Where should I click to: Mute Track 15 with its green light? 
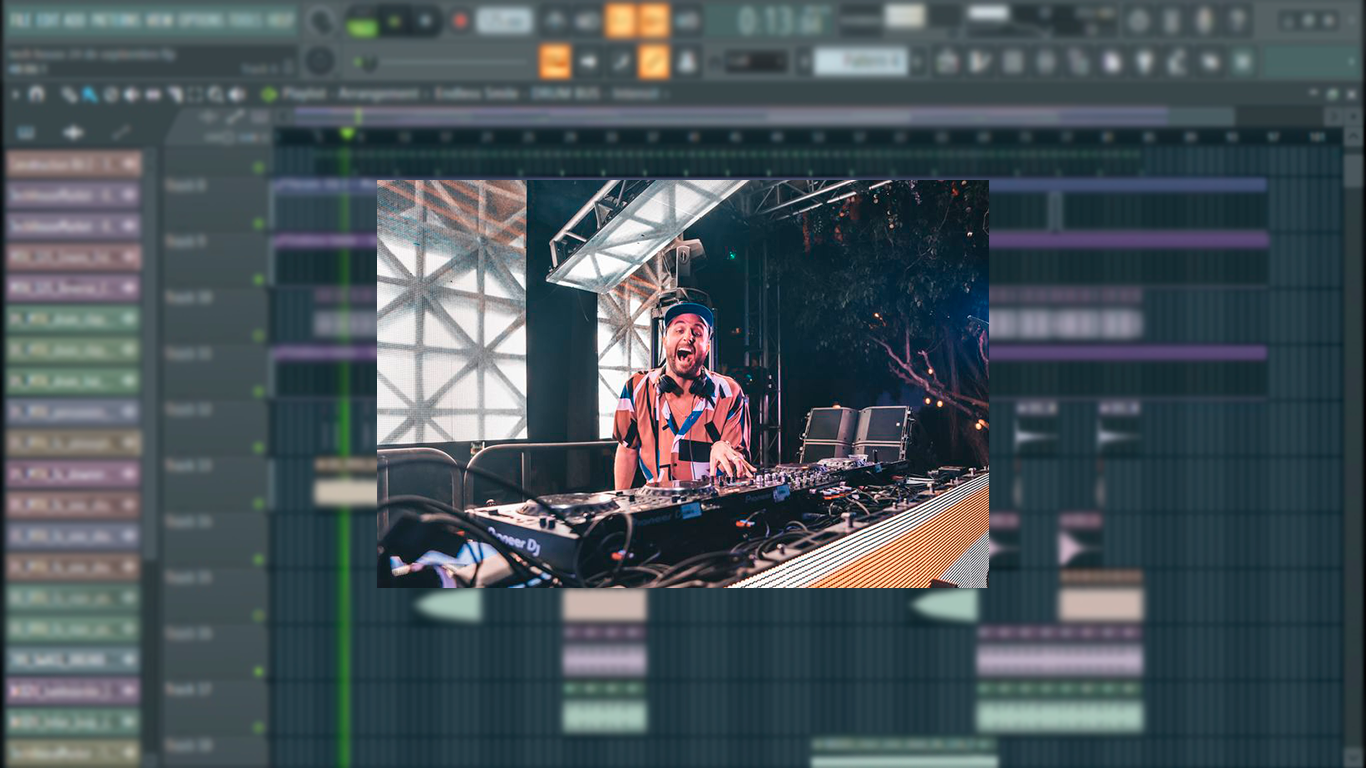coord(259,616)
